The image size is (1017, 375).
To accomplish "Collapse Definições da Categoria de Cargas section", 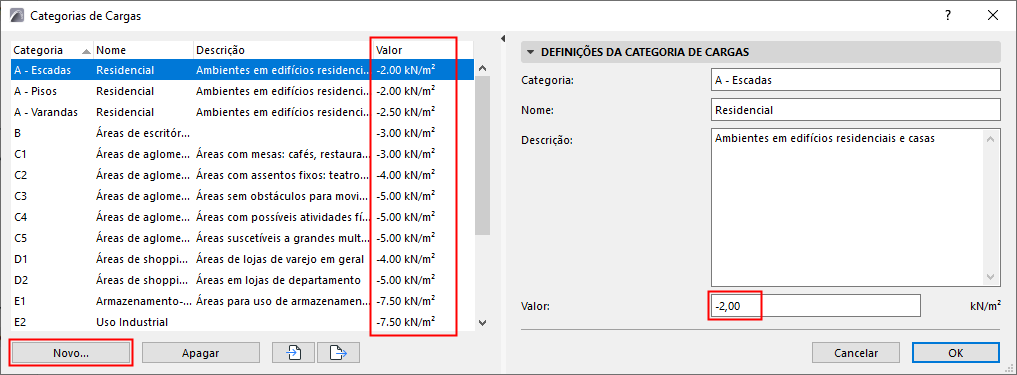I will 531,52.
